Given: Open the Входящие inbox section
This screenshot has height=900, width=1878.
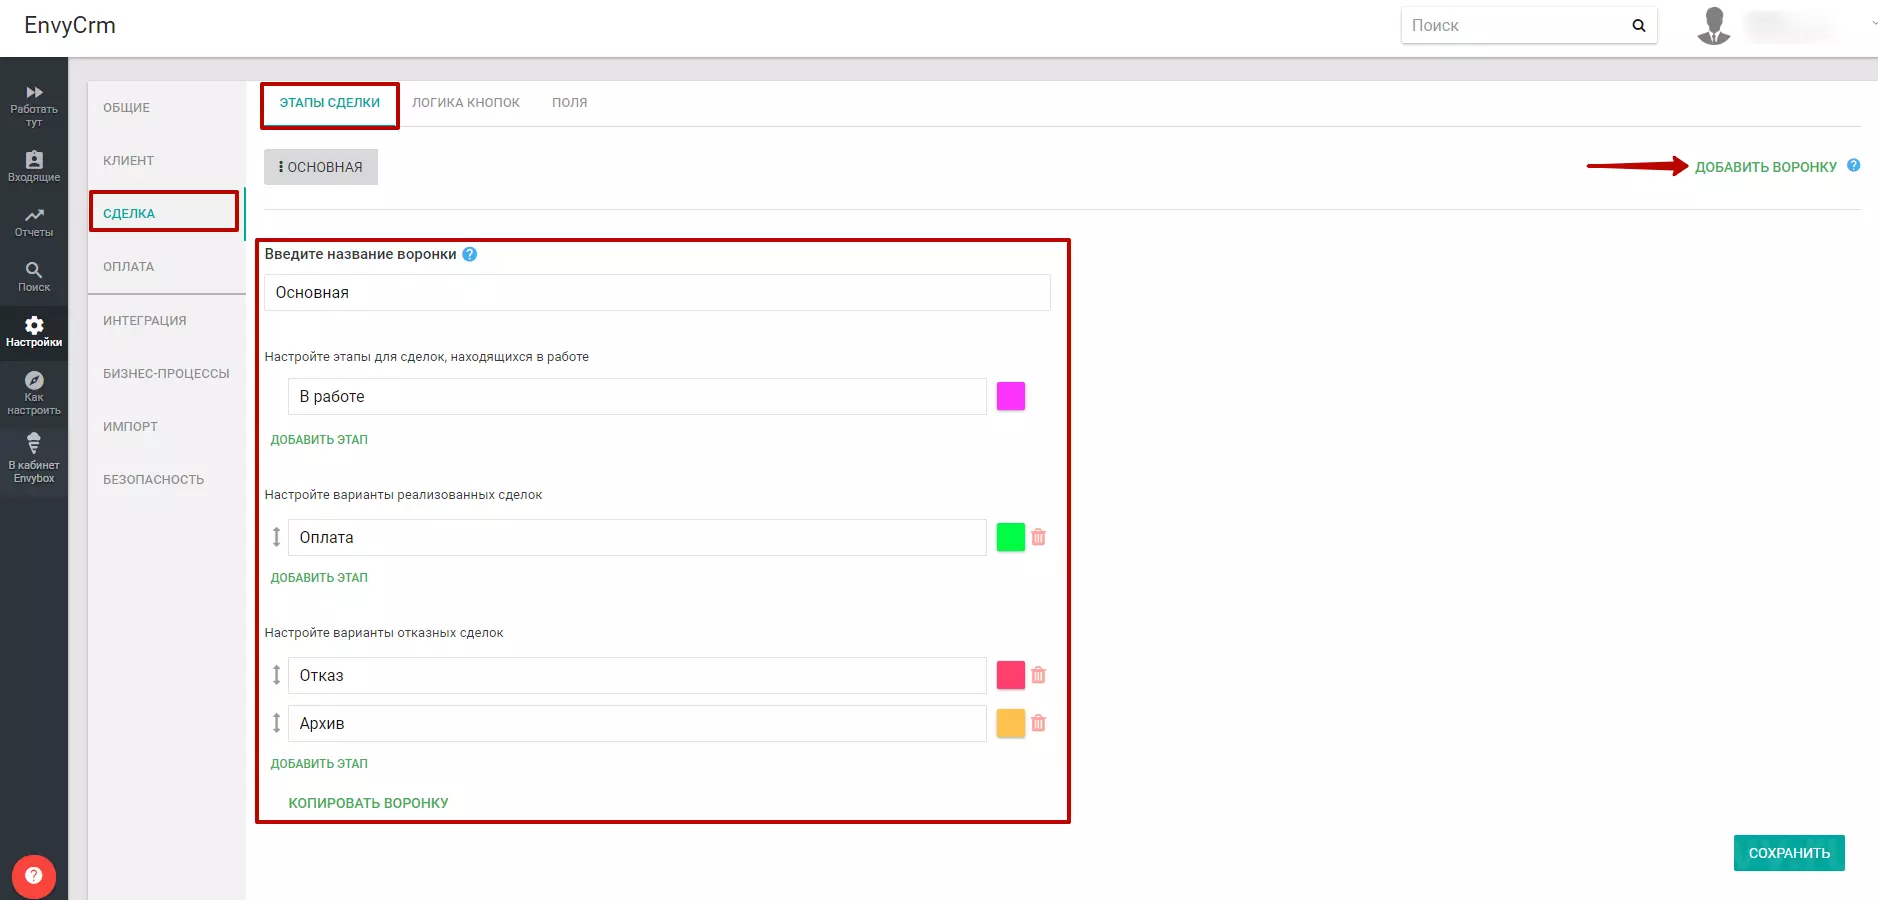Looking at the screenshot, I should click(x=34, y=166).
